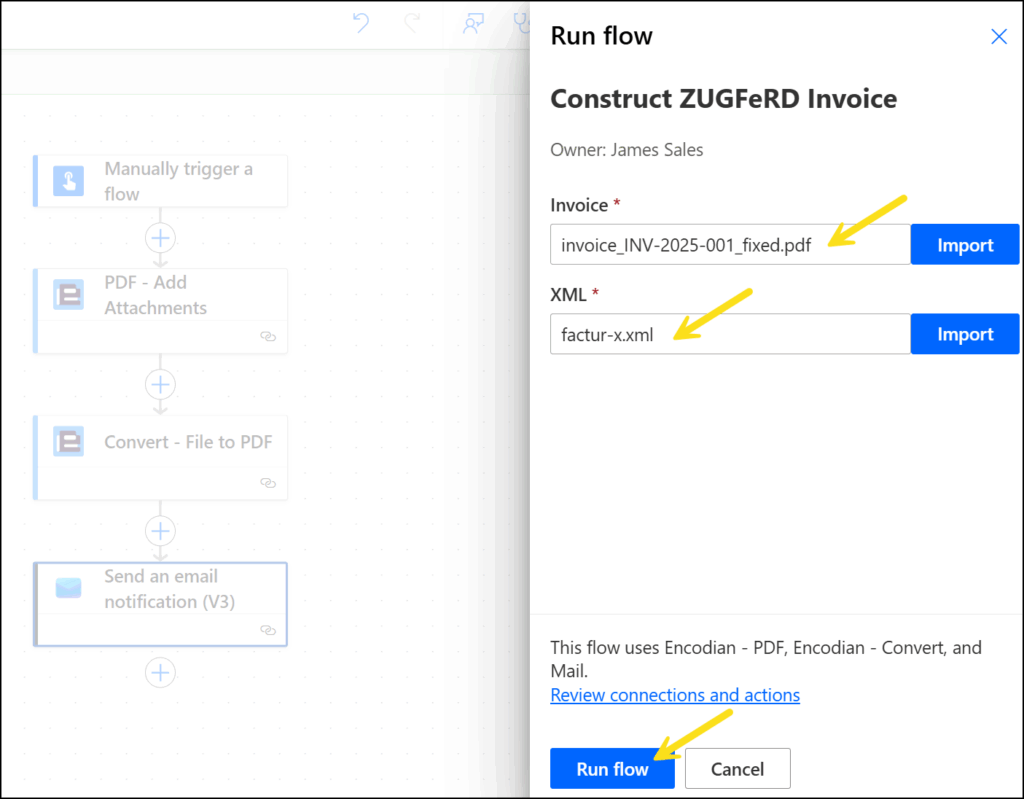The height and width of the screenshot is (799, 1024).
Task: Click the Invoice file name input field
Action: pos(729,245)
